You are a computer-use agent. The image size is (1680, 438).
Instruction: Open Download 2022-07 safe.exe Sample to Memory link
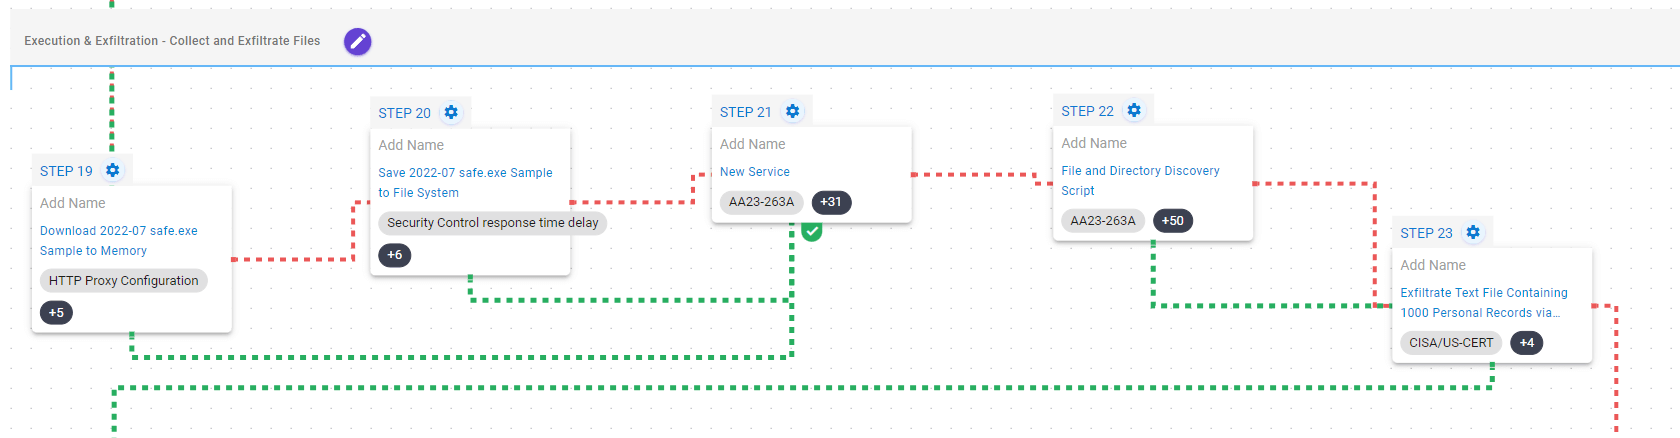pyautogui.click(x=118, y=241)
